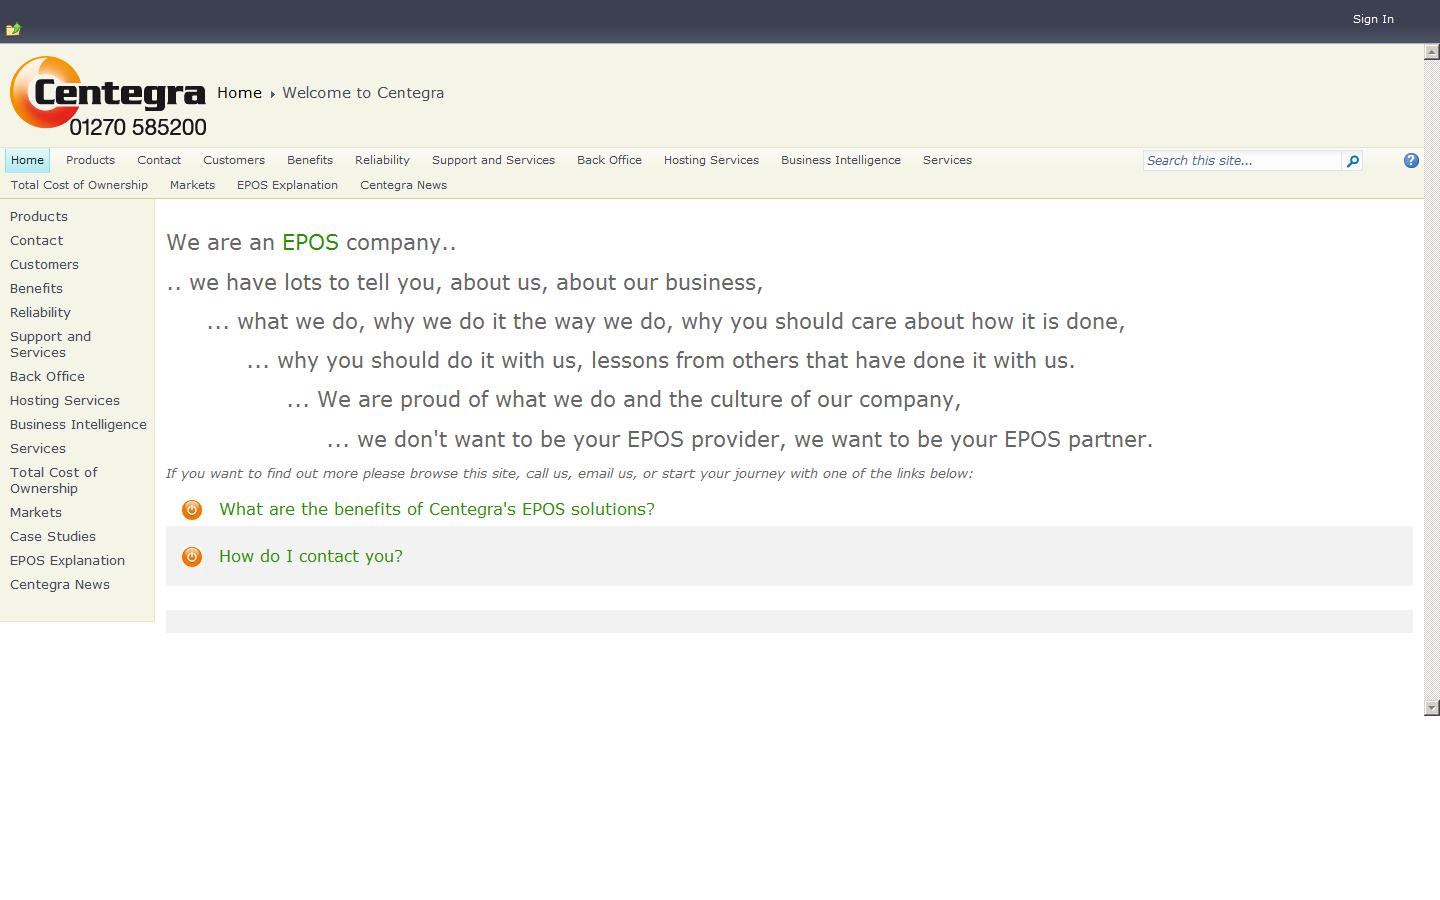Open Case Studies in the left sidebar
Screen dimensions: 1440x900
tap(53, 537)
